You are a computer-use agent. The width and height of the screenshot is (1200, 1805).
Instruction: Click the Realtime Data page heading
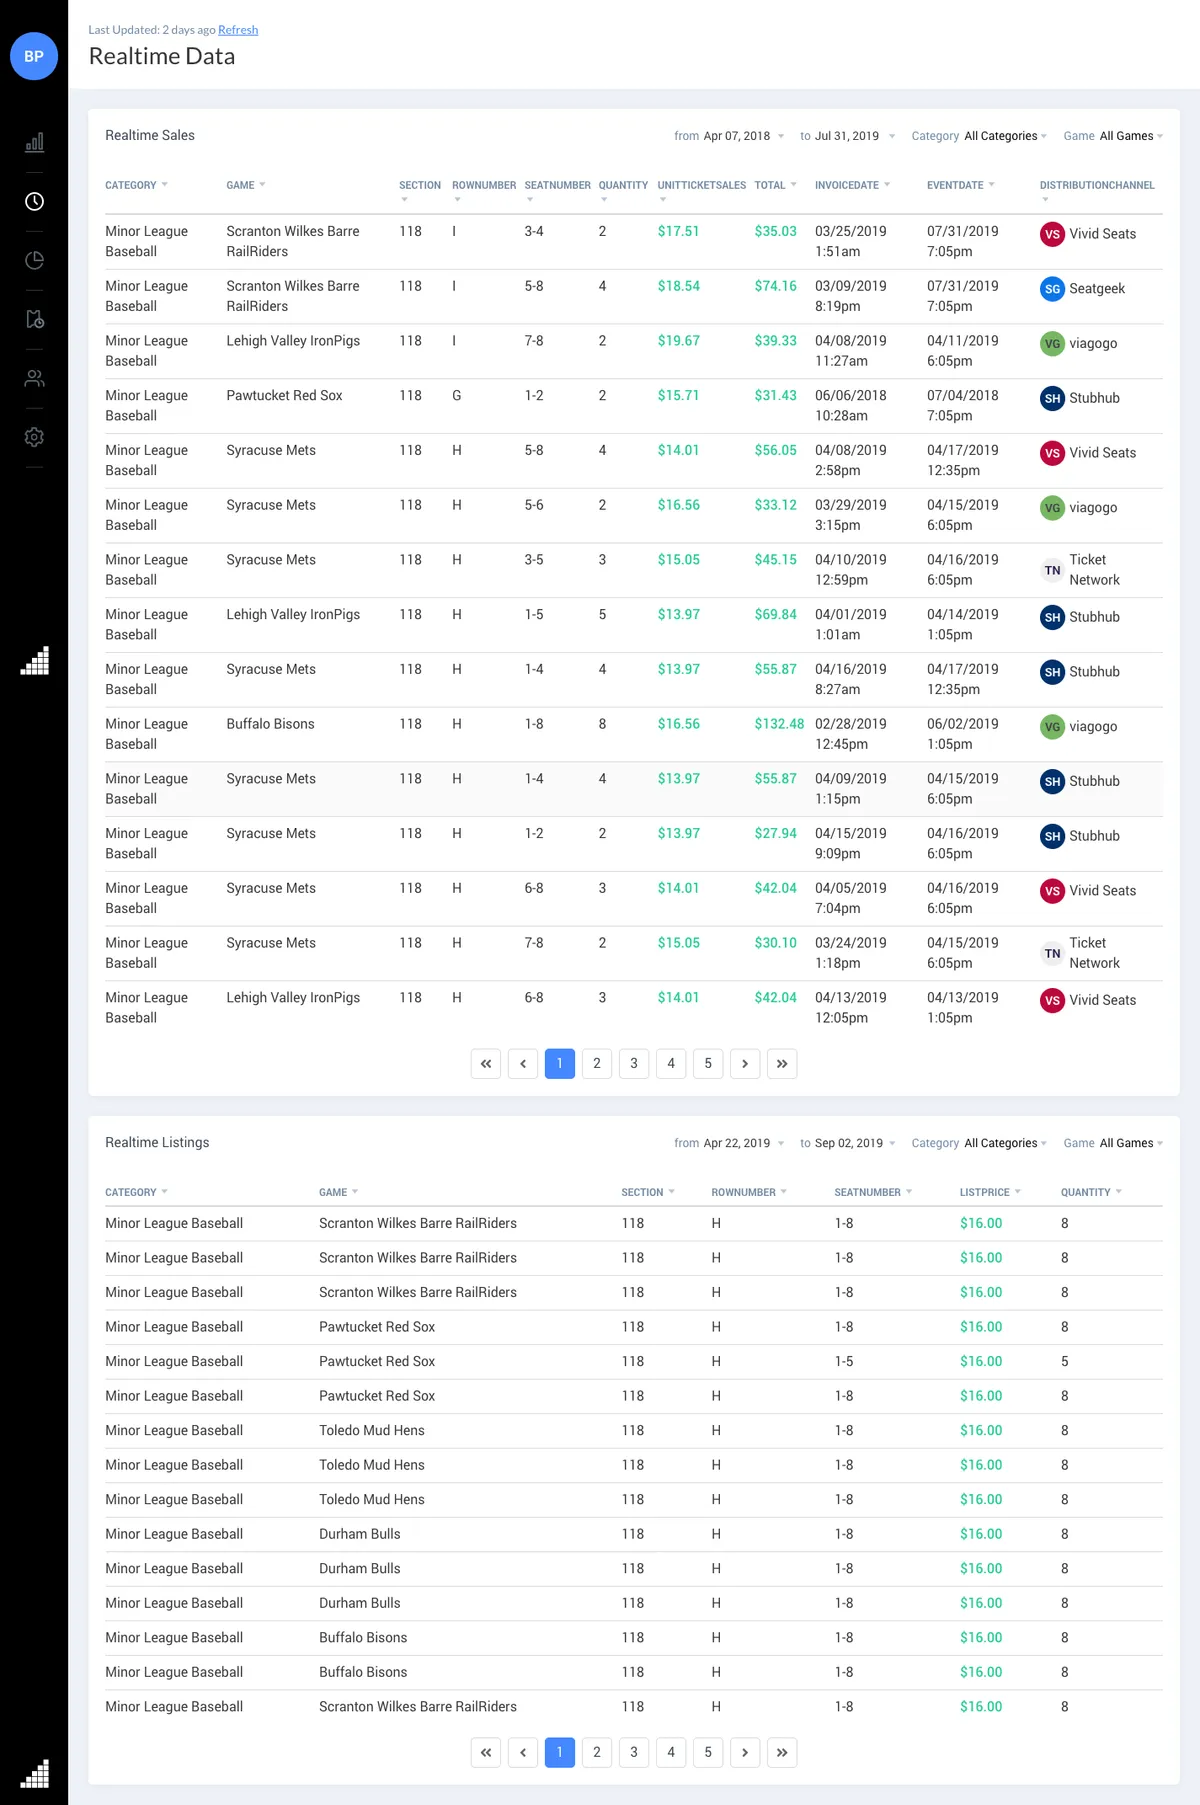point(162,56)
